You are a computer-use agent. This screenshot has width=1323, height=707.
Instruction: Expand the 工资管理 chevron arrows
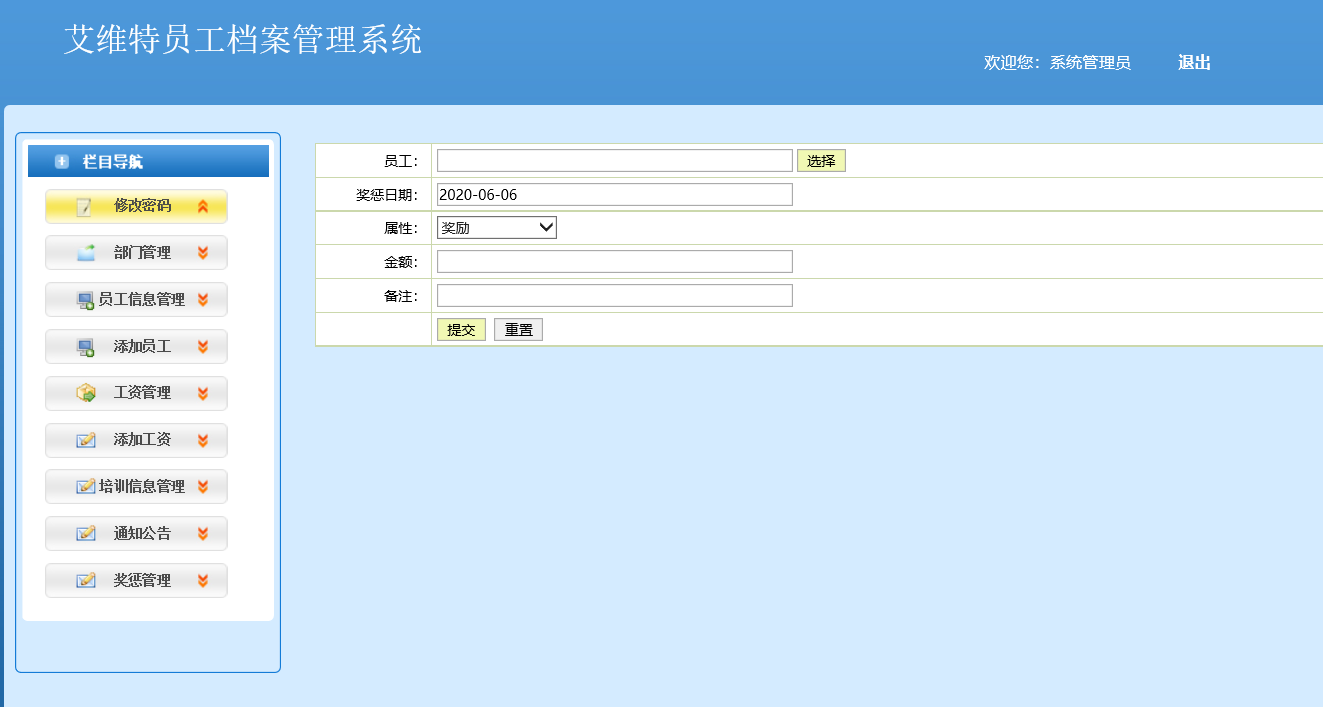[x=203, y=394]
